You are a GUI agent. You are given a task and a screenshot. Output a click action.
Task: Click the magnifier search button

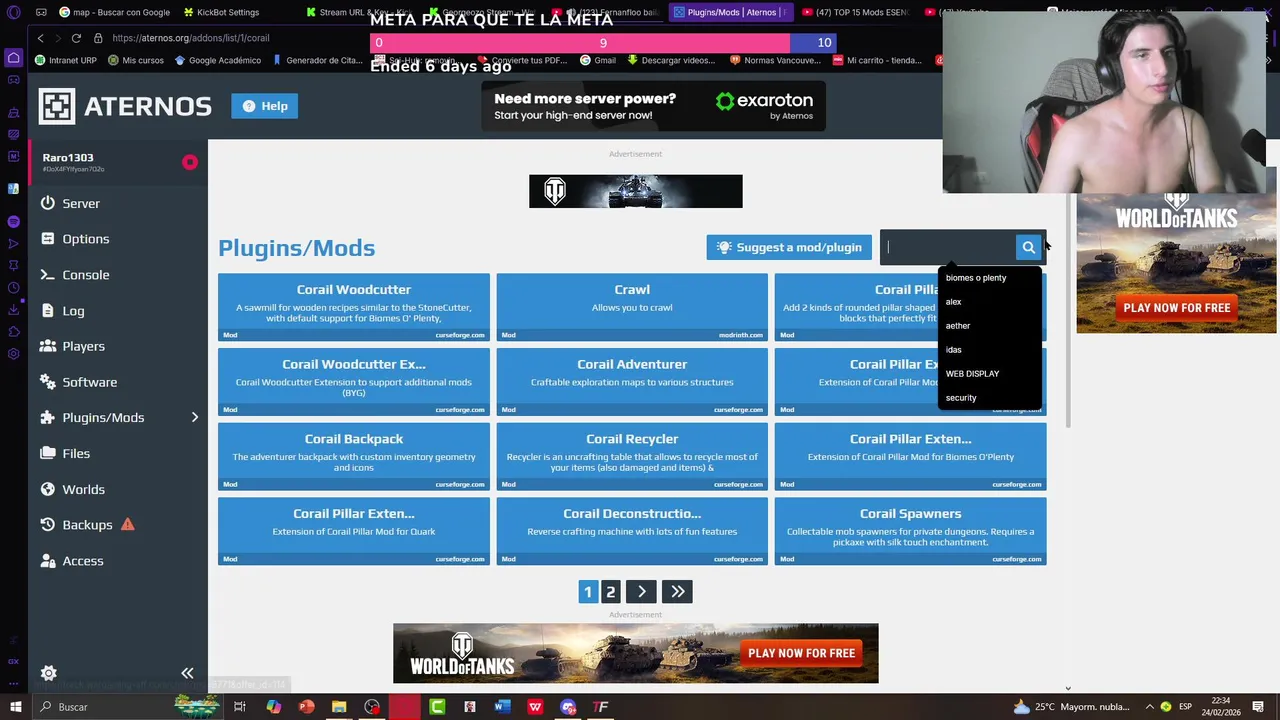coord(1028,247)
